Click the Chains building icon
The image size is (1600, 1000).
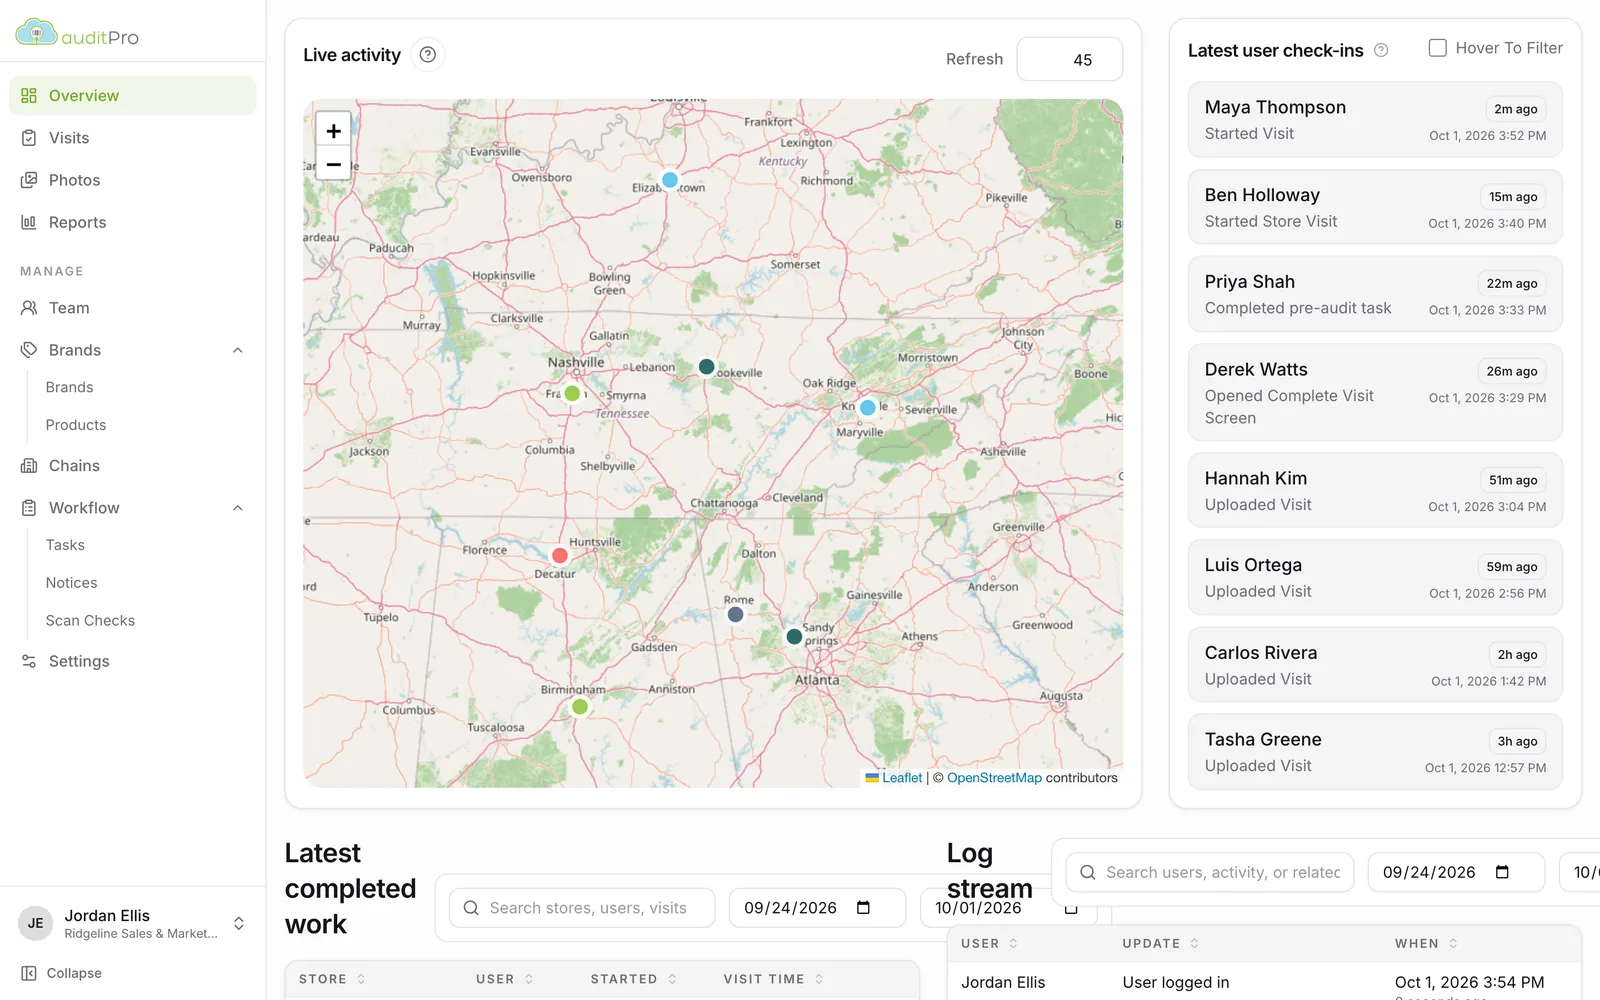coord(29,466)
